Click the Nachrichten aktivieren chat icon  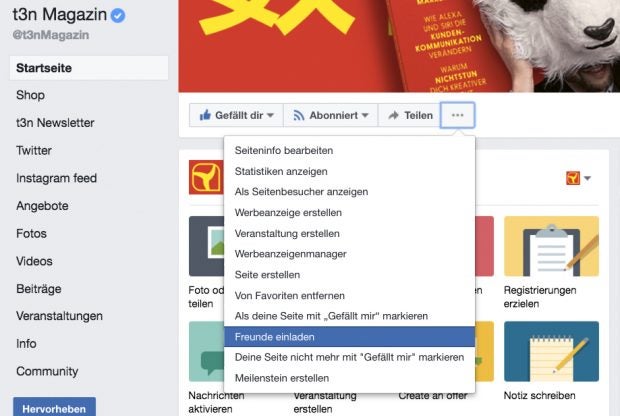206,351
